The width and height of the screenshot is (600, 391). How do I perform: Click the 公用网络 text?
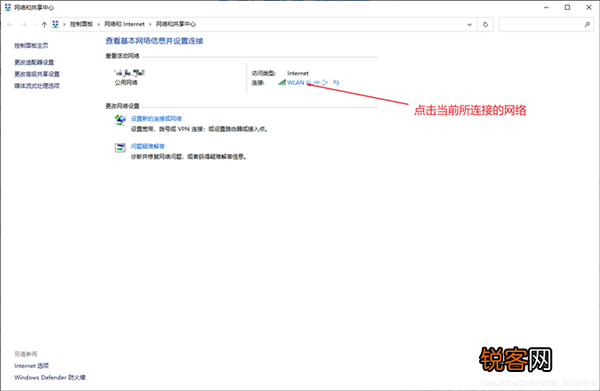(x=126, y=83)
